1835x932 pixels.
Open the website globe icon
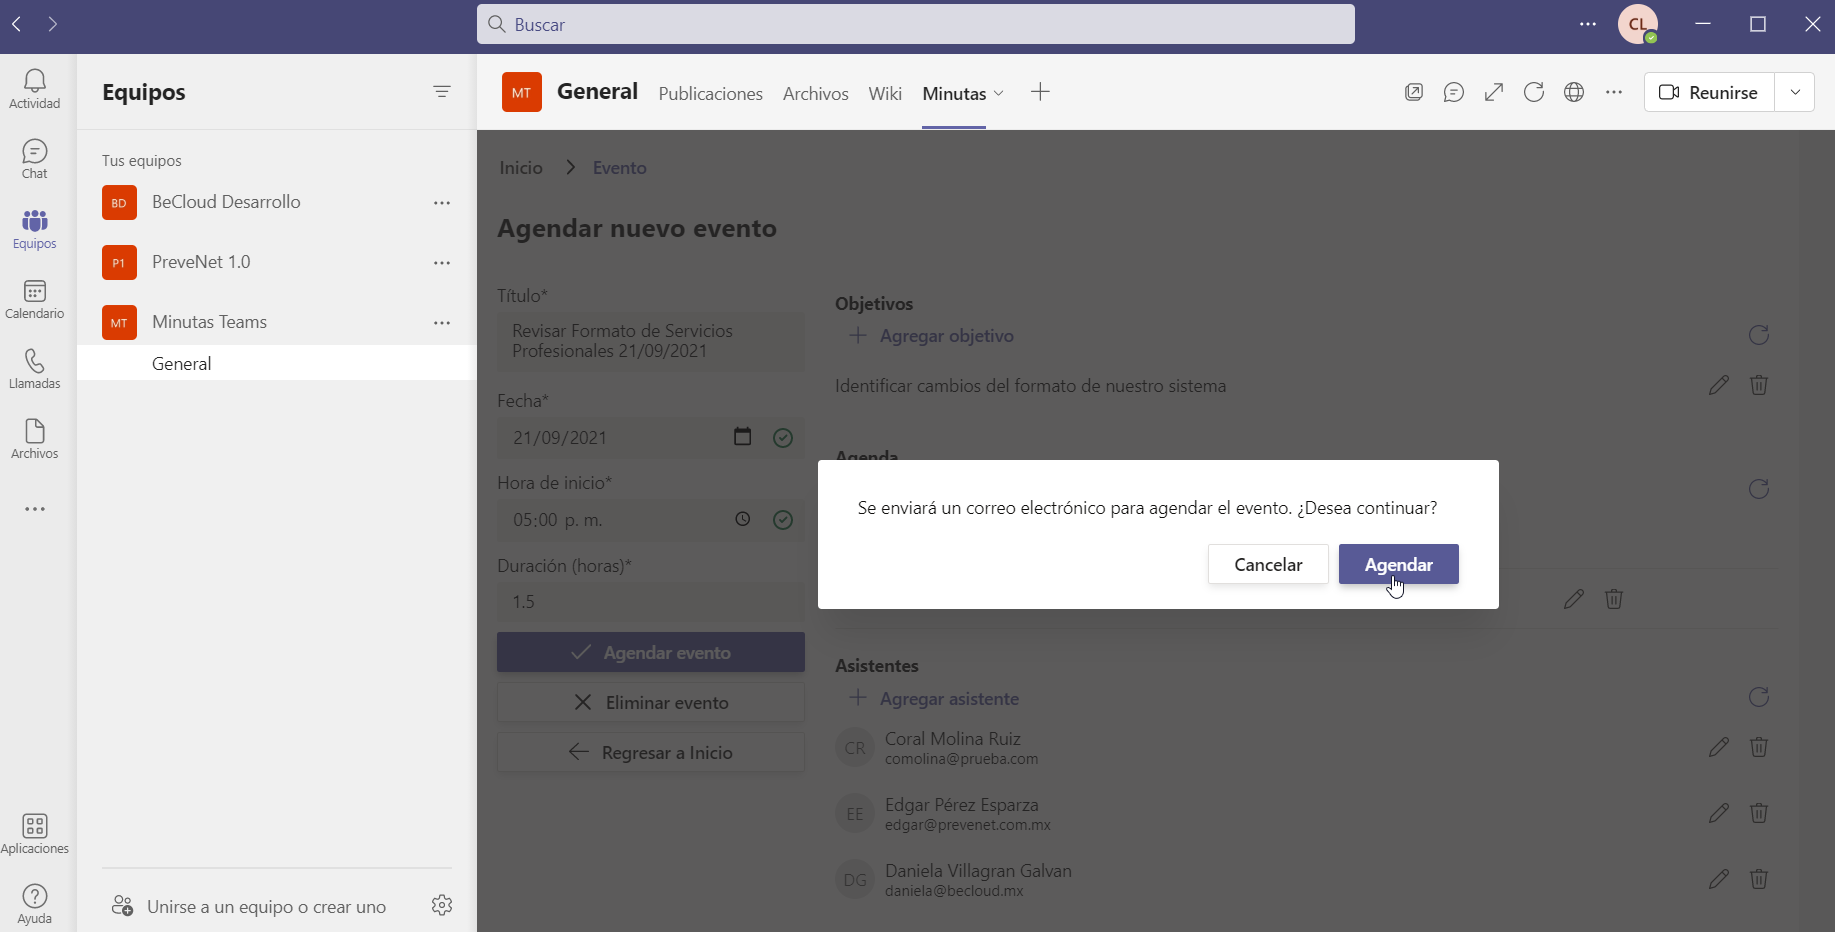pyautogui.click(x=1574, y=92)
